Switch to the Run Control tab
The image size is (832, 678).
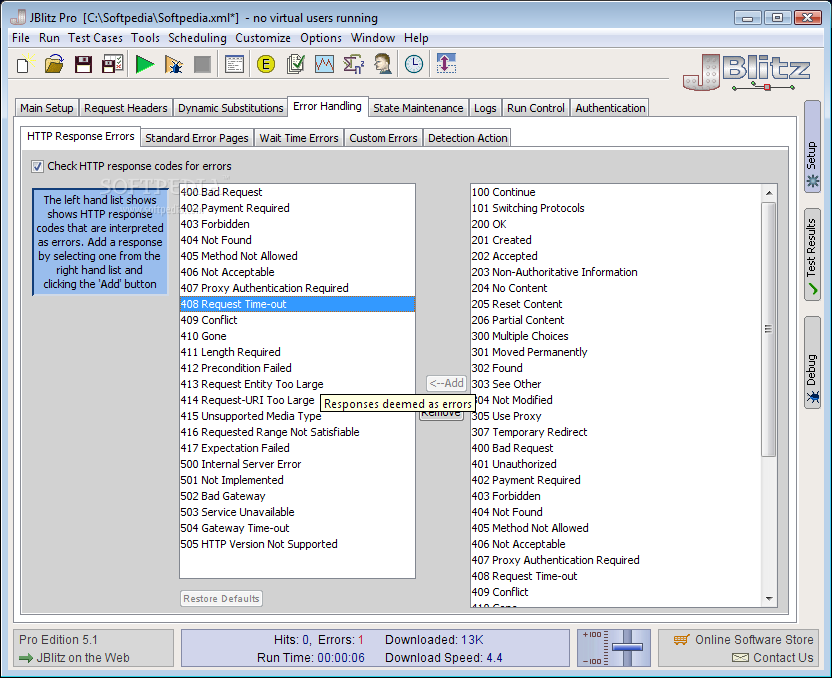coord(535,108)
